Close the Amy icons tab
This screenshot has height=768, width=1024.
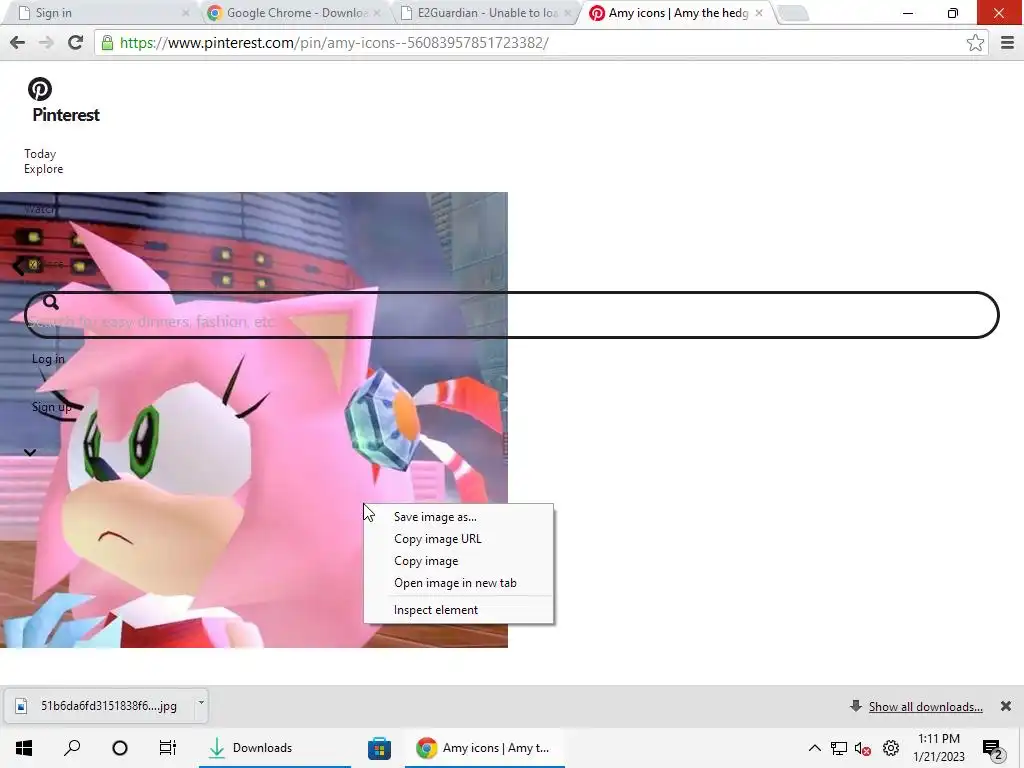click(759, 12)
